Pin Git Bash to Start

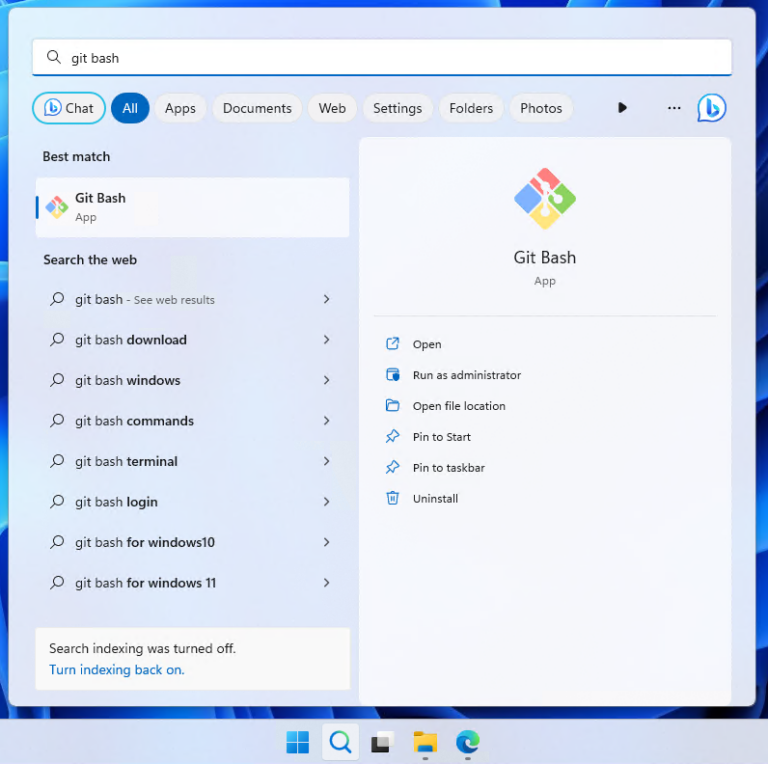tap(441, 437)
